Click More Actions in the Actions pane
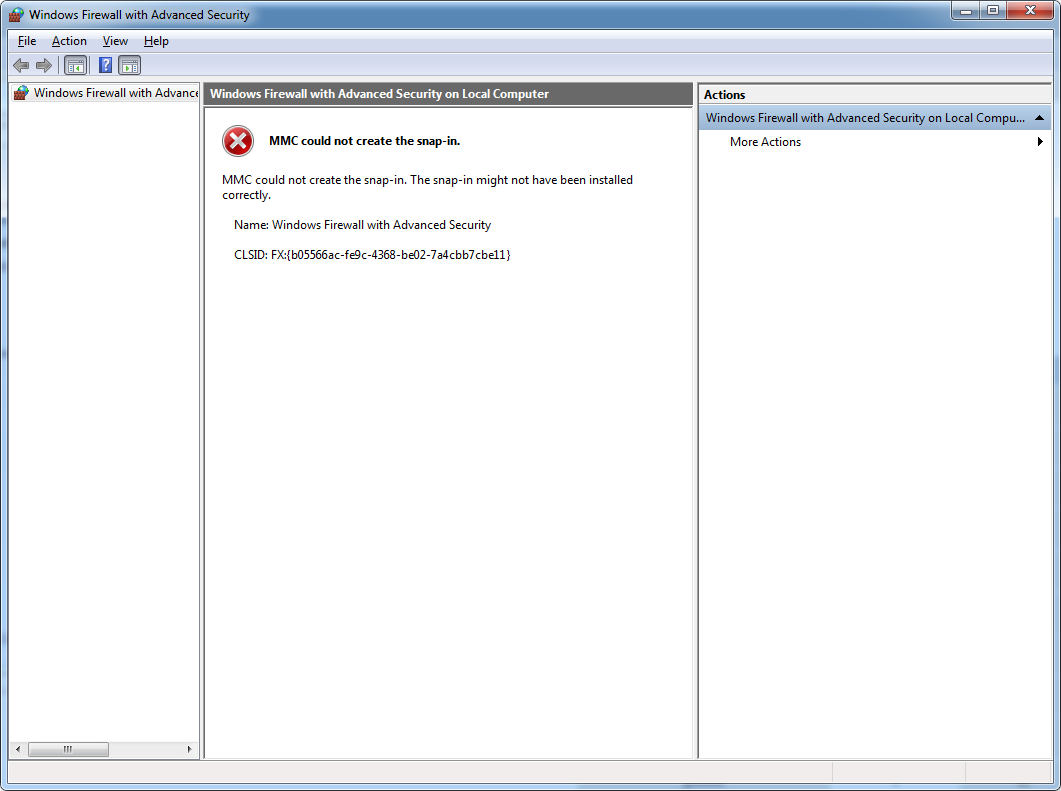This screenshot has width=1061, height=791. [765, 142]
